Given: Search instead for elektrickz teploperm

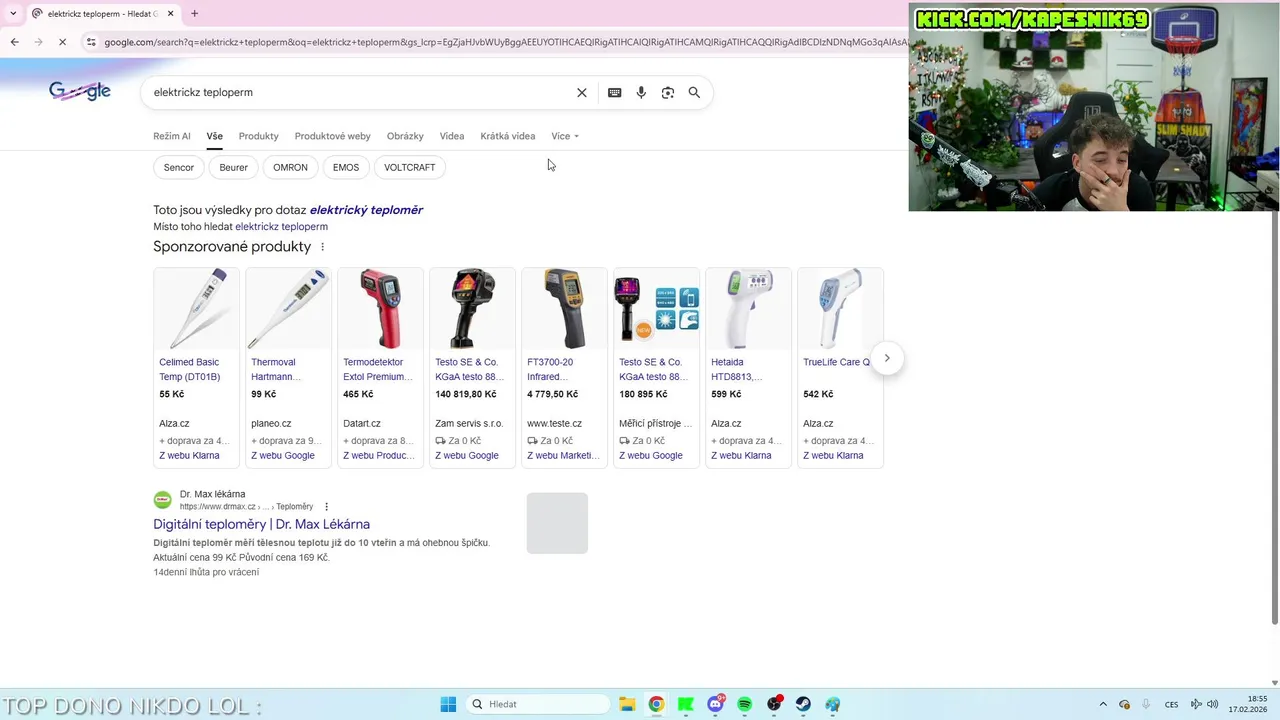Looking at the screenshot, I should tap(281, 227).
